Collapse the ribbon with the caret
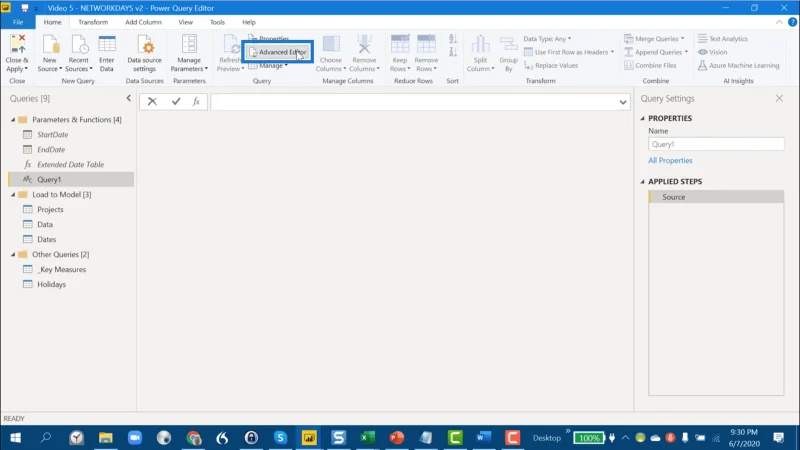Image resolution: width=800 pixels, height=450 pixels. [x=779, y=22]
